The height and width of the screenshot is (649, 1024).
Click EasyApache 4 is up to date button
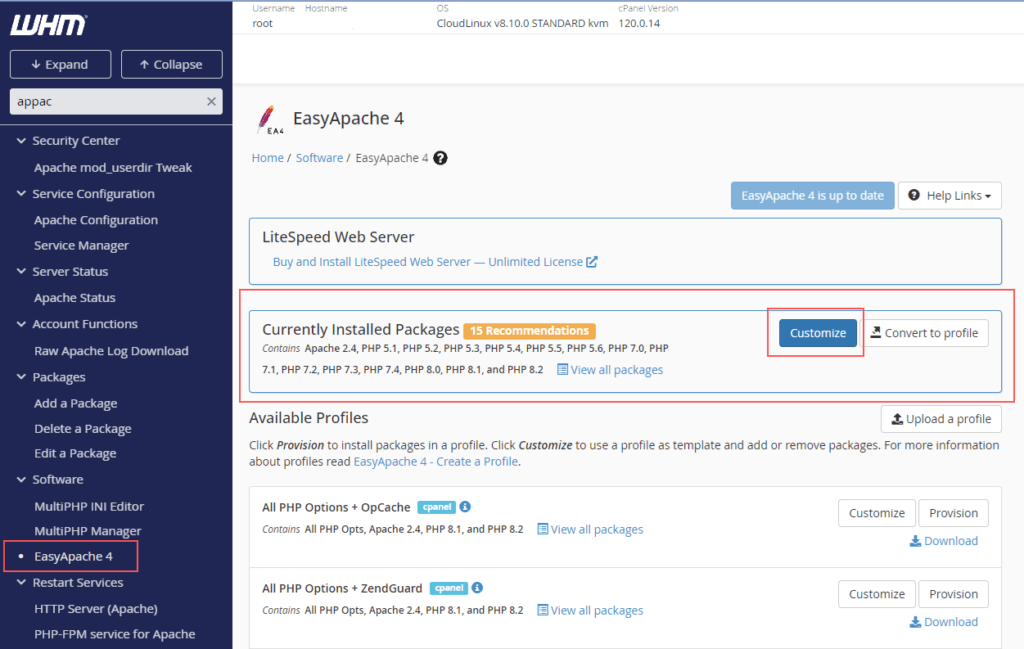812,196
